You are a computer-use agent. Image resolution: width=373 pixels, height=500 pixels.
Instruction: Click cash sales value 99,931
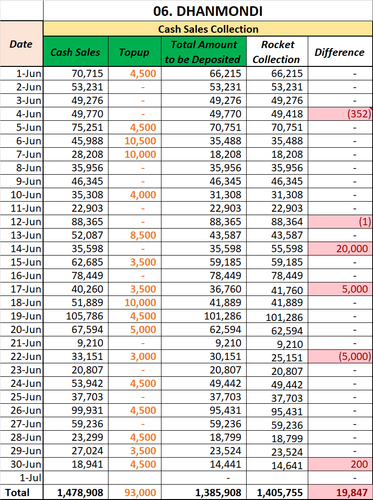click(x=76, y=410)
